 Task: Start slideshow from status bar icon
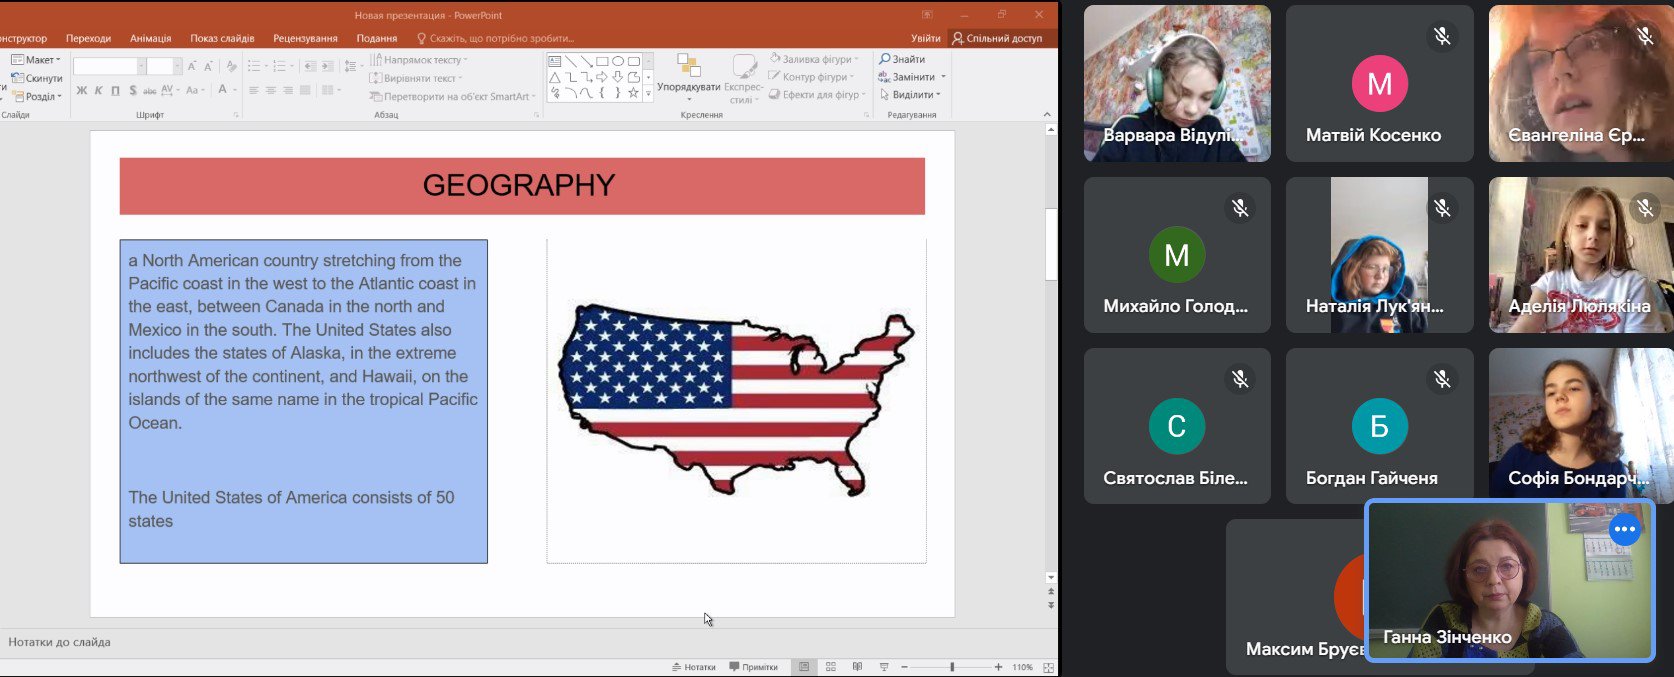pyautogui.click(x=884, y=667)
